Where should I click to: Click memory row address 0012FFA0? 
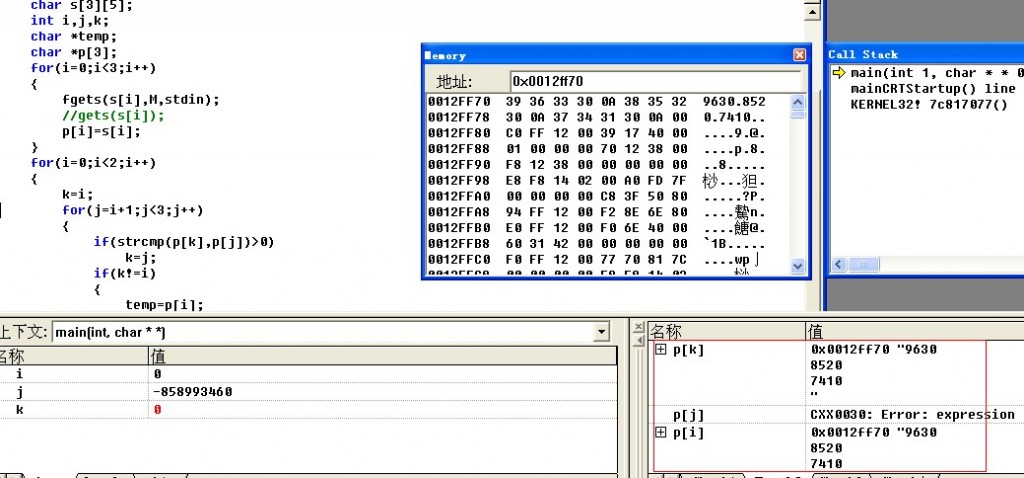(459, 197)
